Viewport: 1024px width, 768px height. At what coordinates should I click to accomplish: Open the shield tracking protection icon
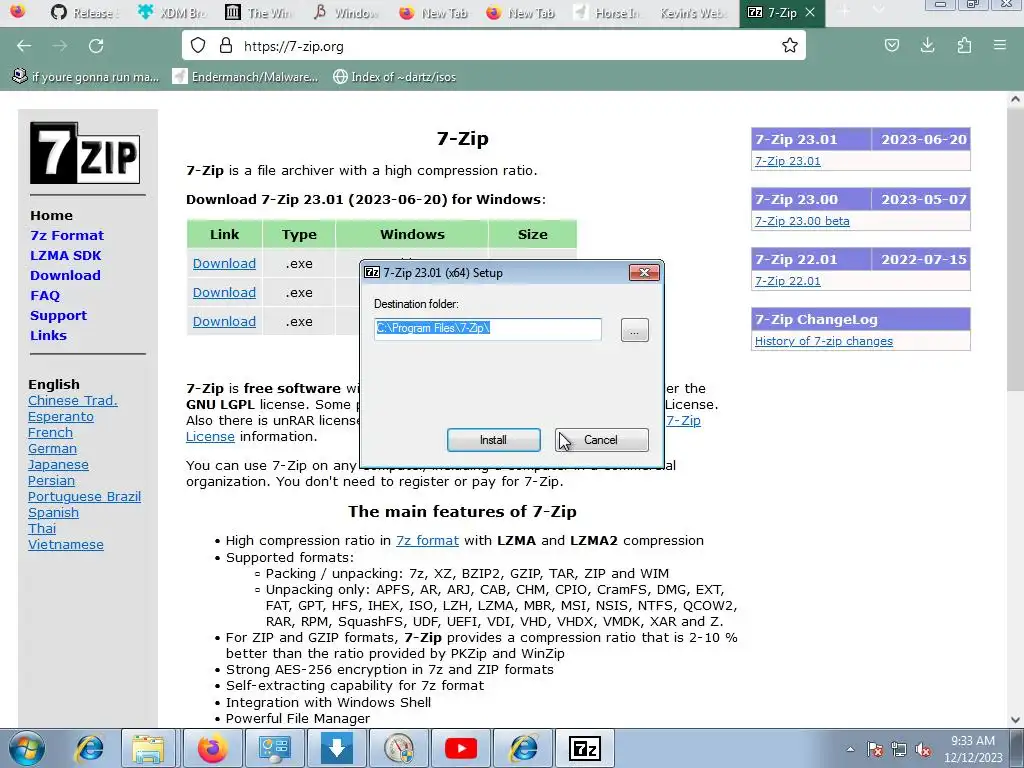point(198,46)
